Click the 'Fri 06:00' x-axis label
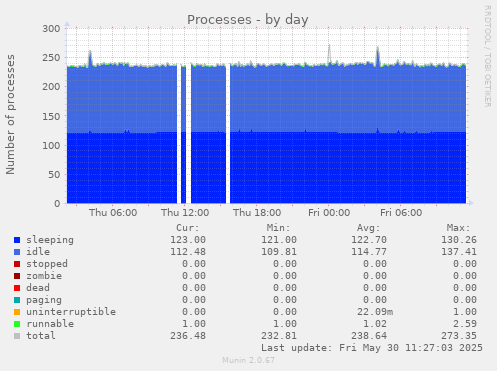This screenshot has height=371, width=497. click(401, 213)
